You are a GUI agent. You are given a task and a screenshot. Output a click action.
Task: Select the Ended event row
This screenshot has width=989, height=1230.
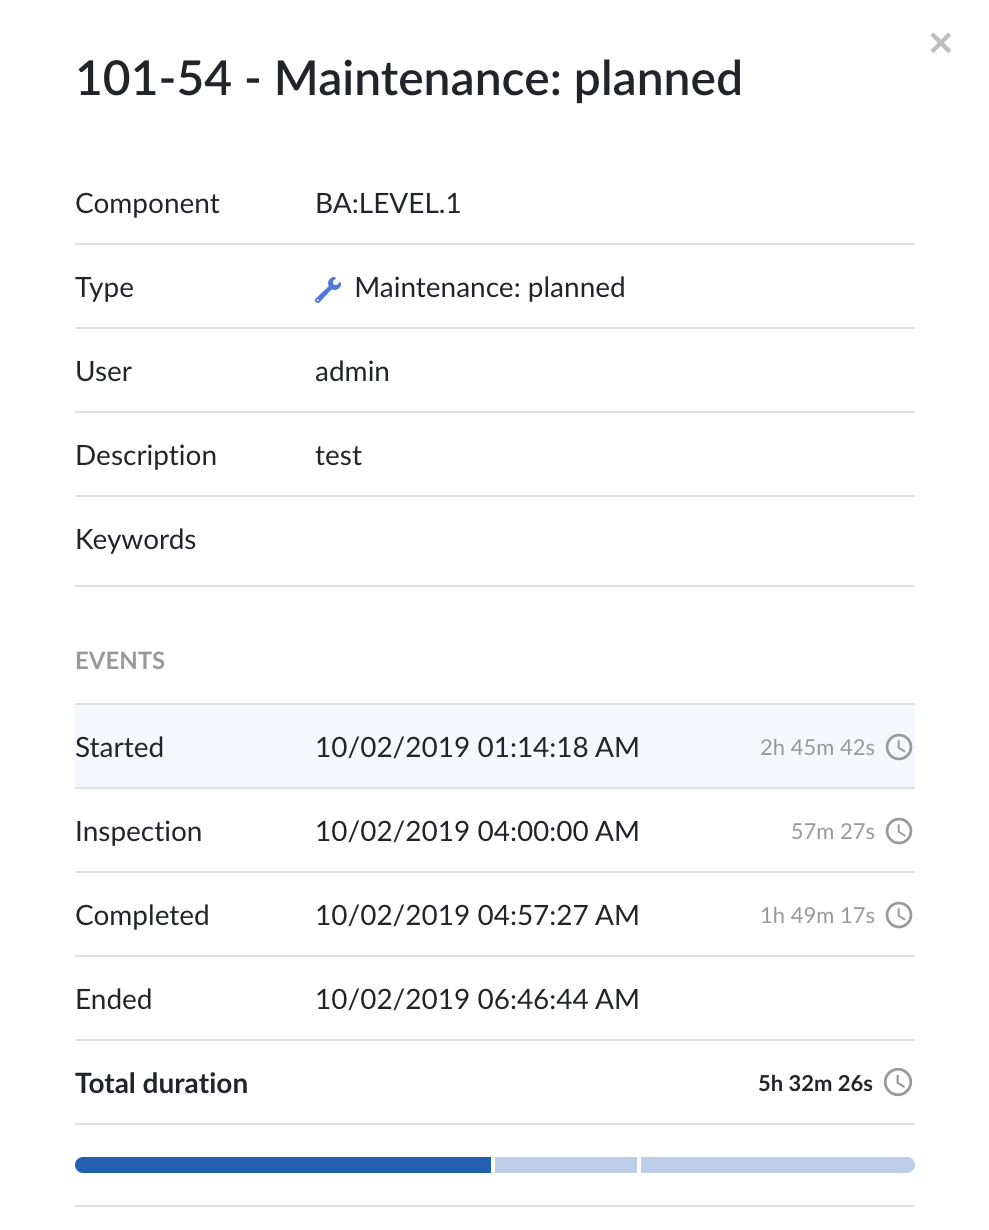pos(495,999)
